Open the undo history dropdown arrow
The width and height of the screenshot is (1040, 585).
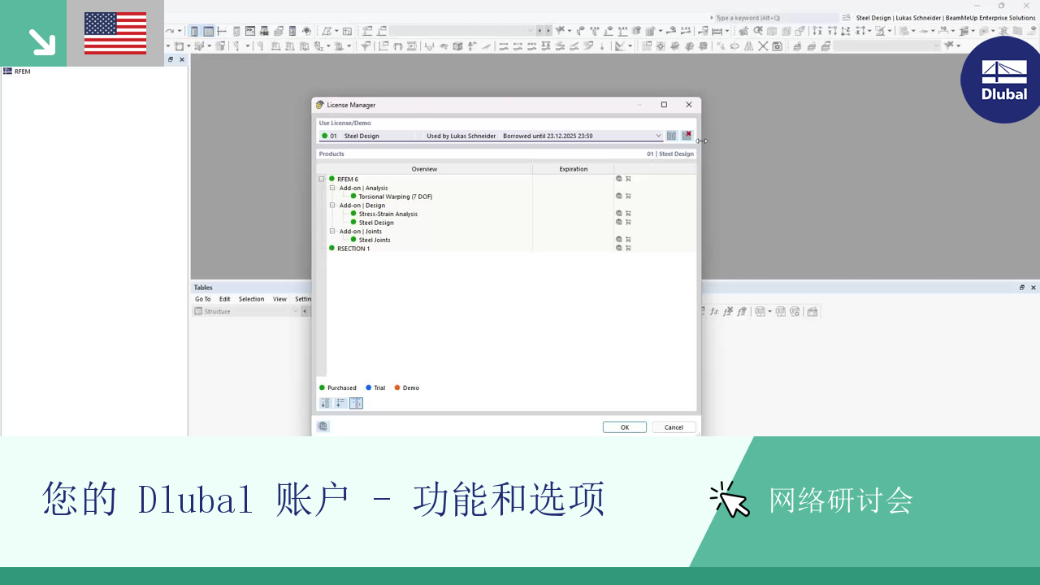tap(180, 31)
